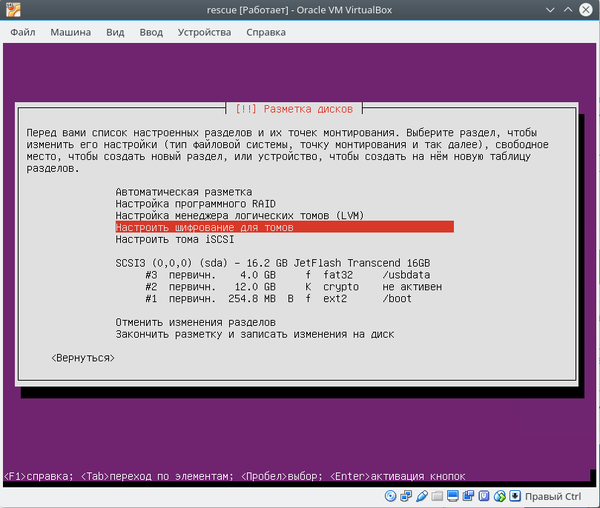Image resolution: width=600 pixels, height=508 pixels.
Task: Open the Файл menu
Action: pyautogui.click(x=23, y=32)
